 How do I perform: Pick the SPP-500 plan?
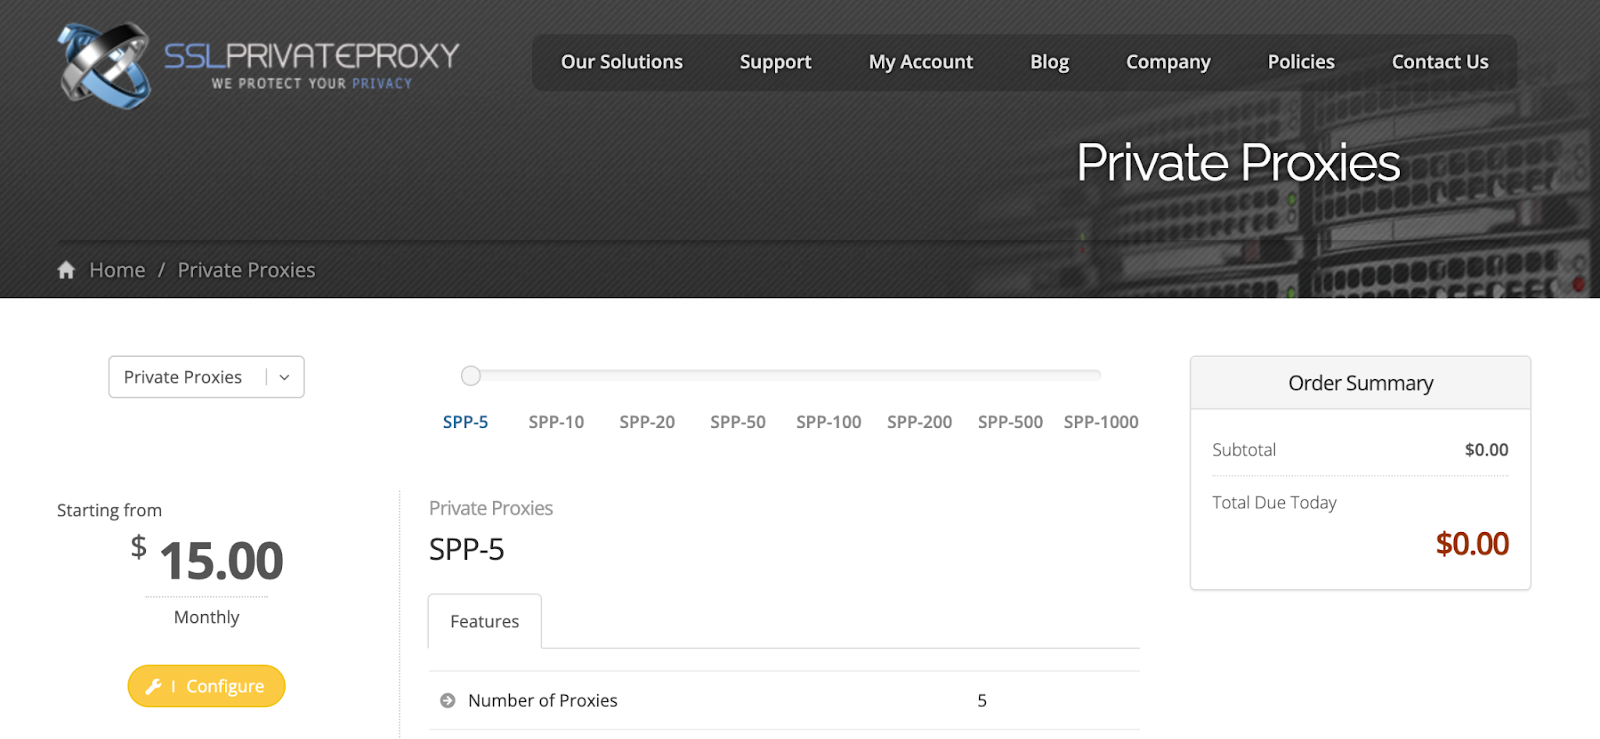click(1010, 422)
